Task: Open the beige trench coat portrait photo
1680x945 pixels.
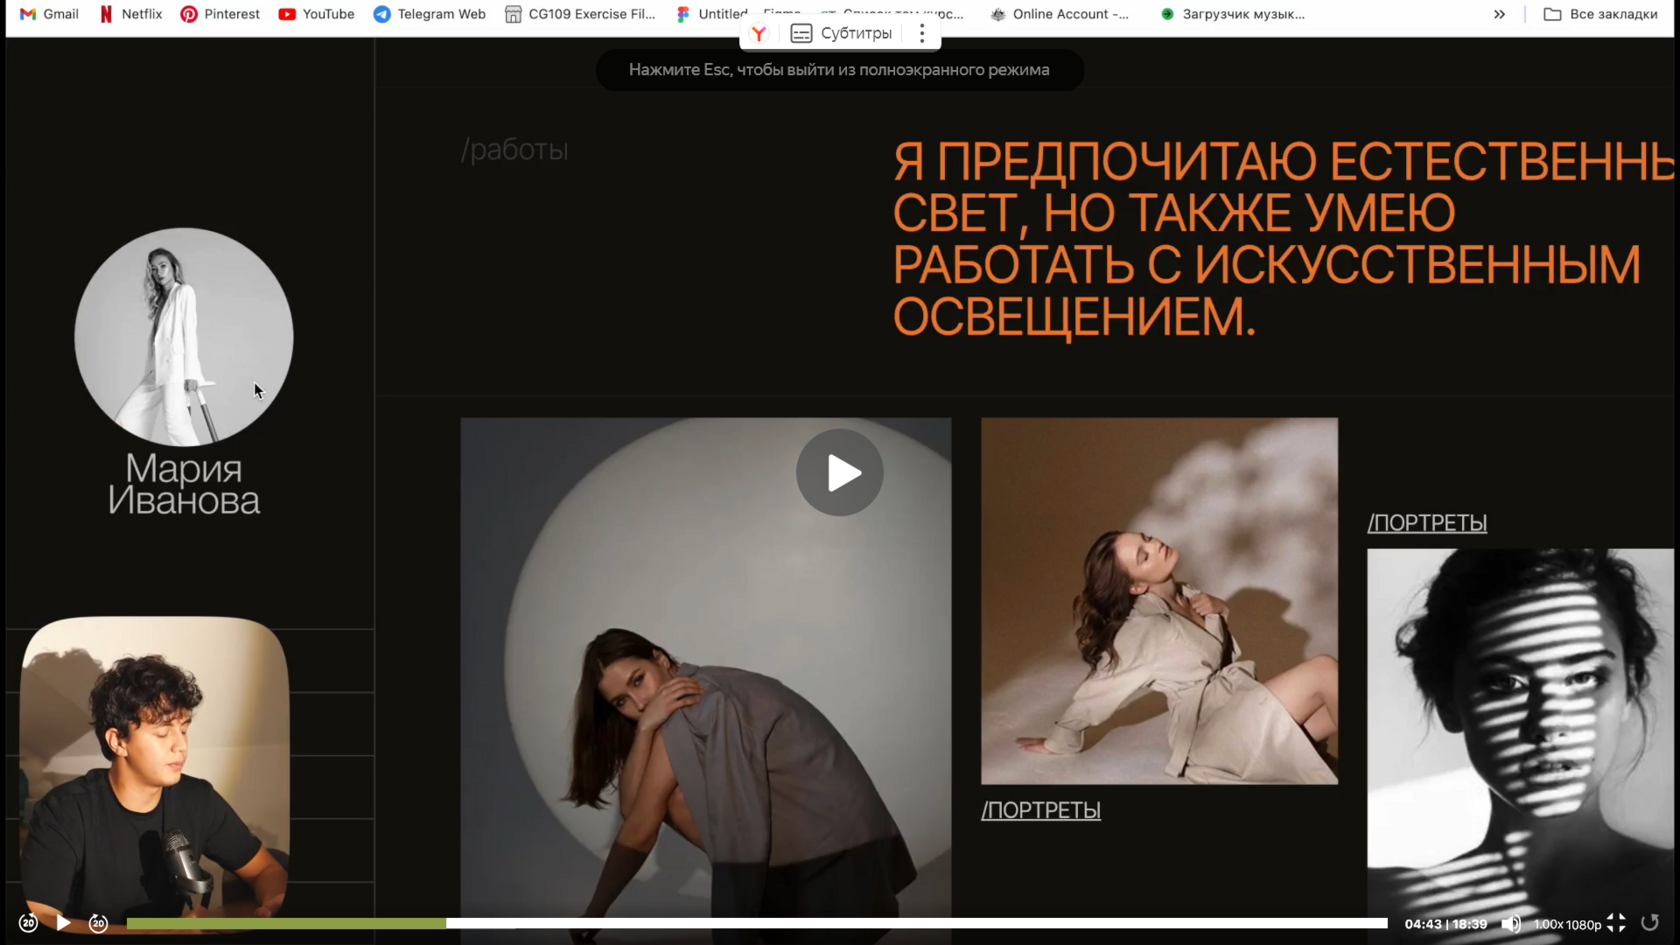Action: pyautogui.click(x=1159, y=601)
